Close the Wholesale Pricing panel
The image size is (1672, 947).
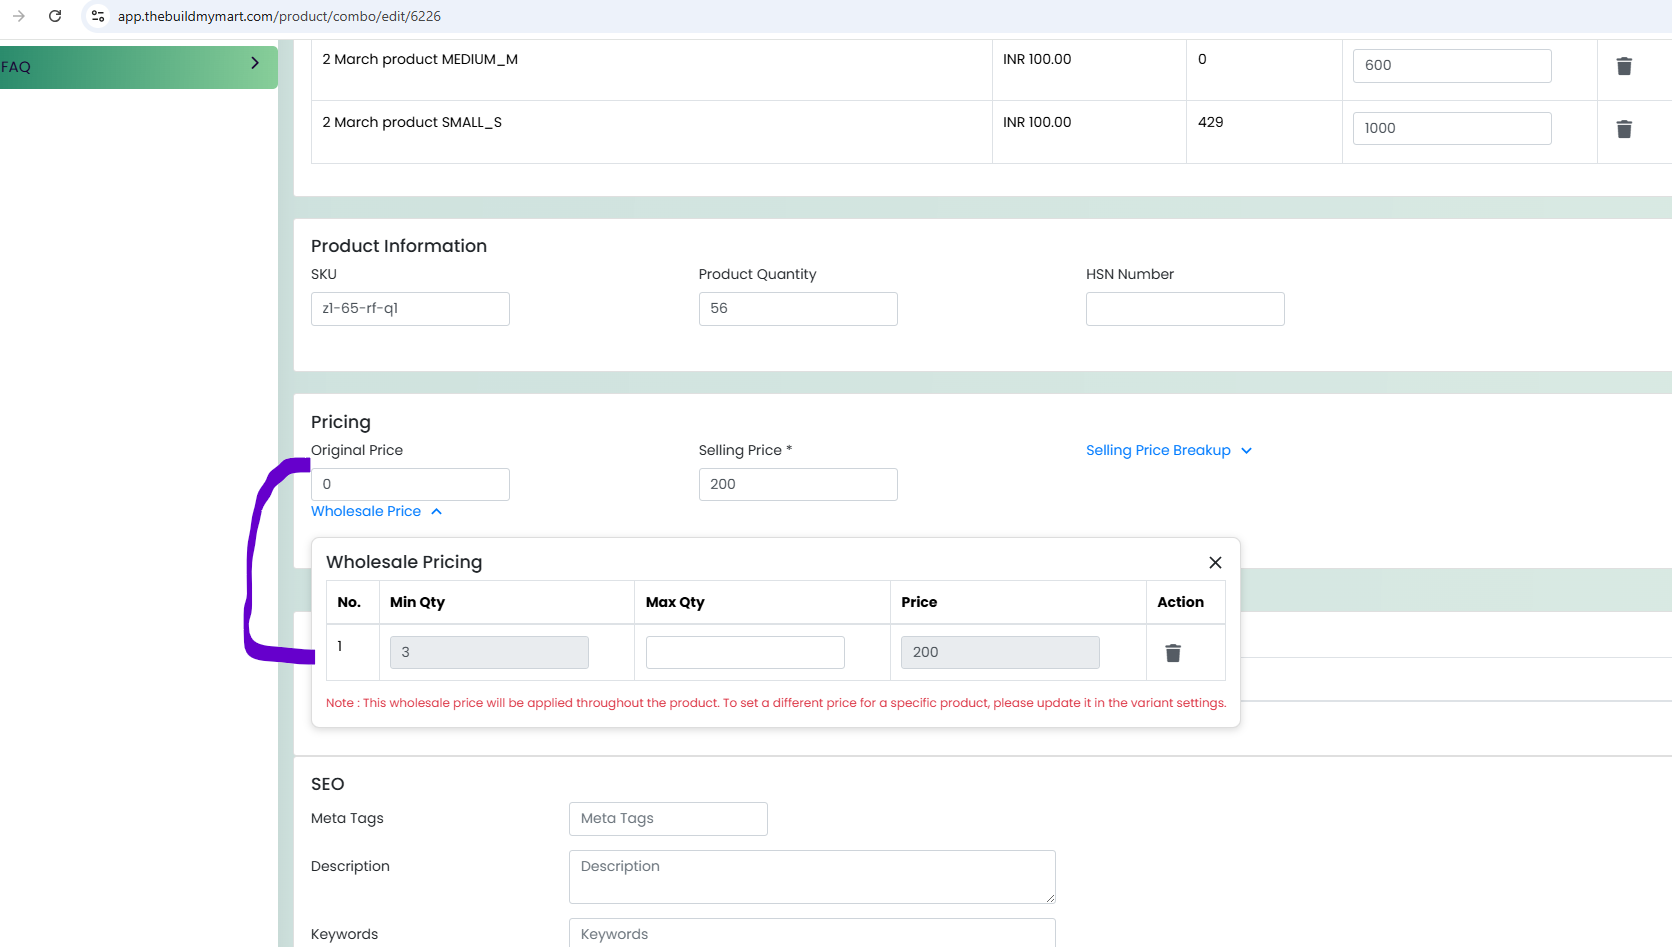[1215, 563]
